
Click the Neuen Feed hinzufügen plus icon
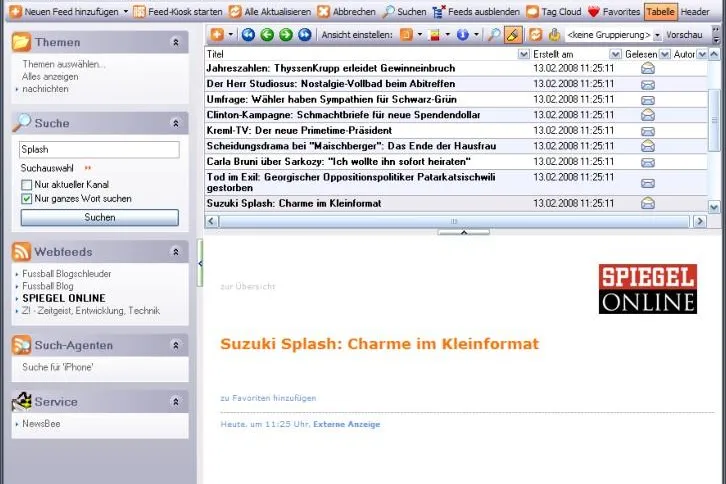pyautogui.click(x=15, y=12)
